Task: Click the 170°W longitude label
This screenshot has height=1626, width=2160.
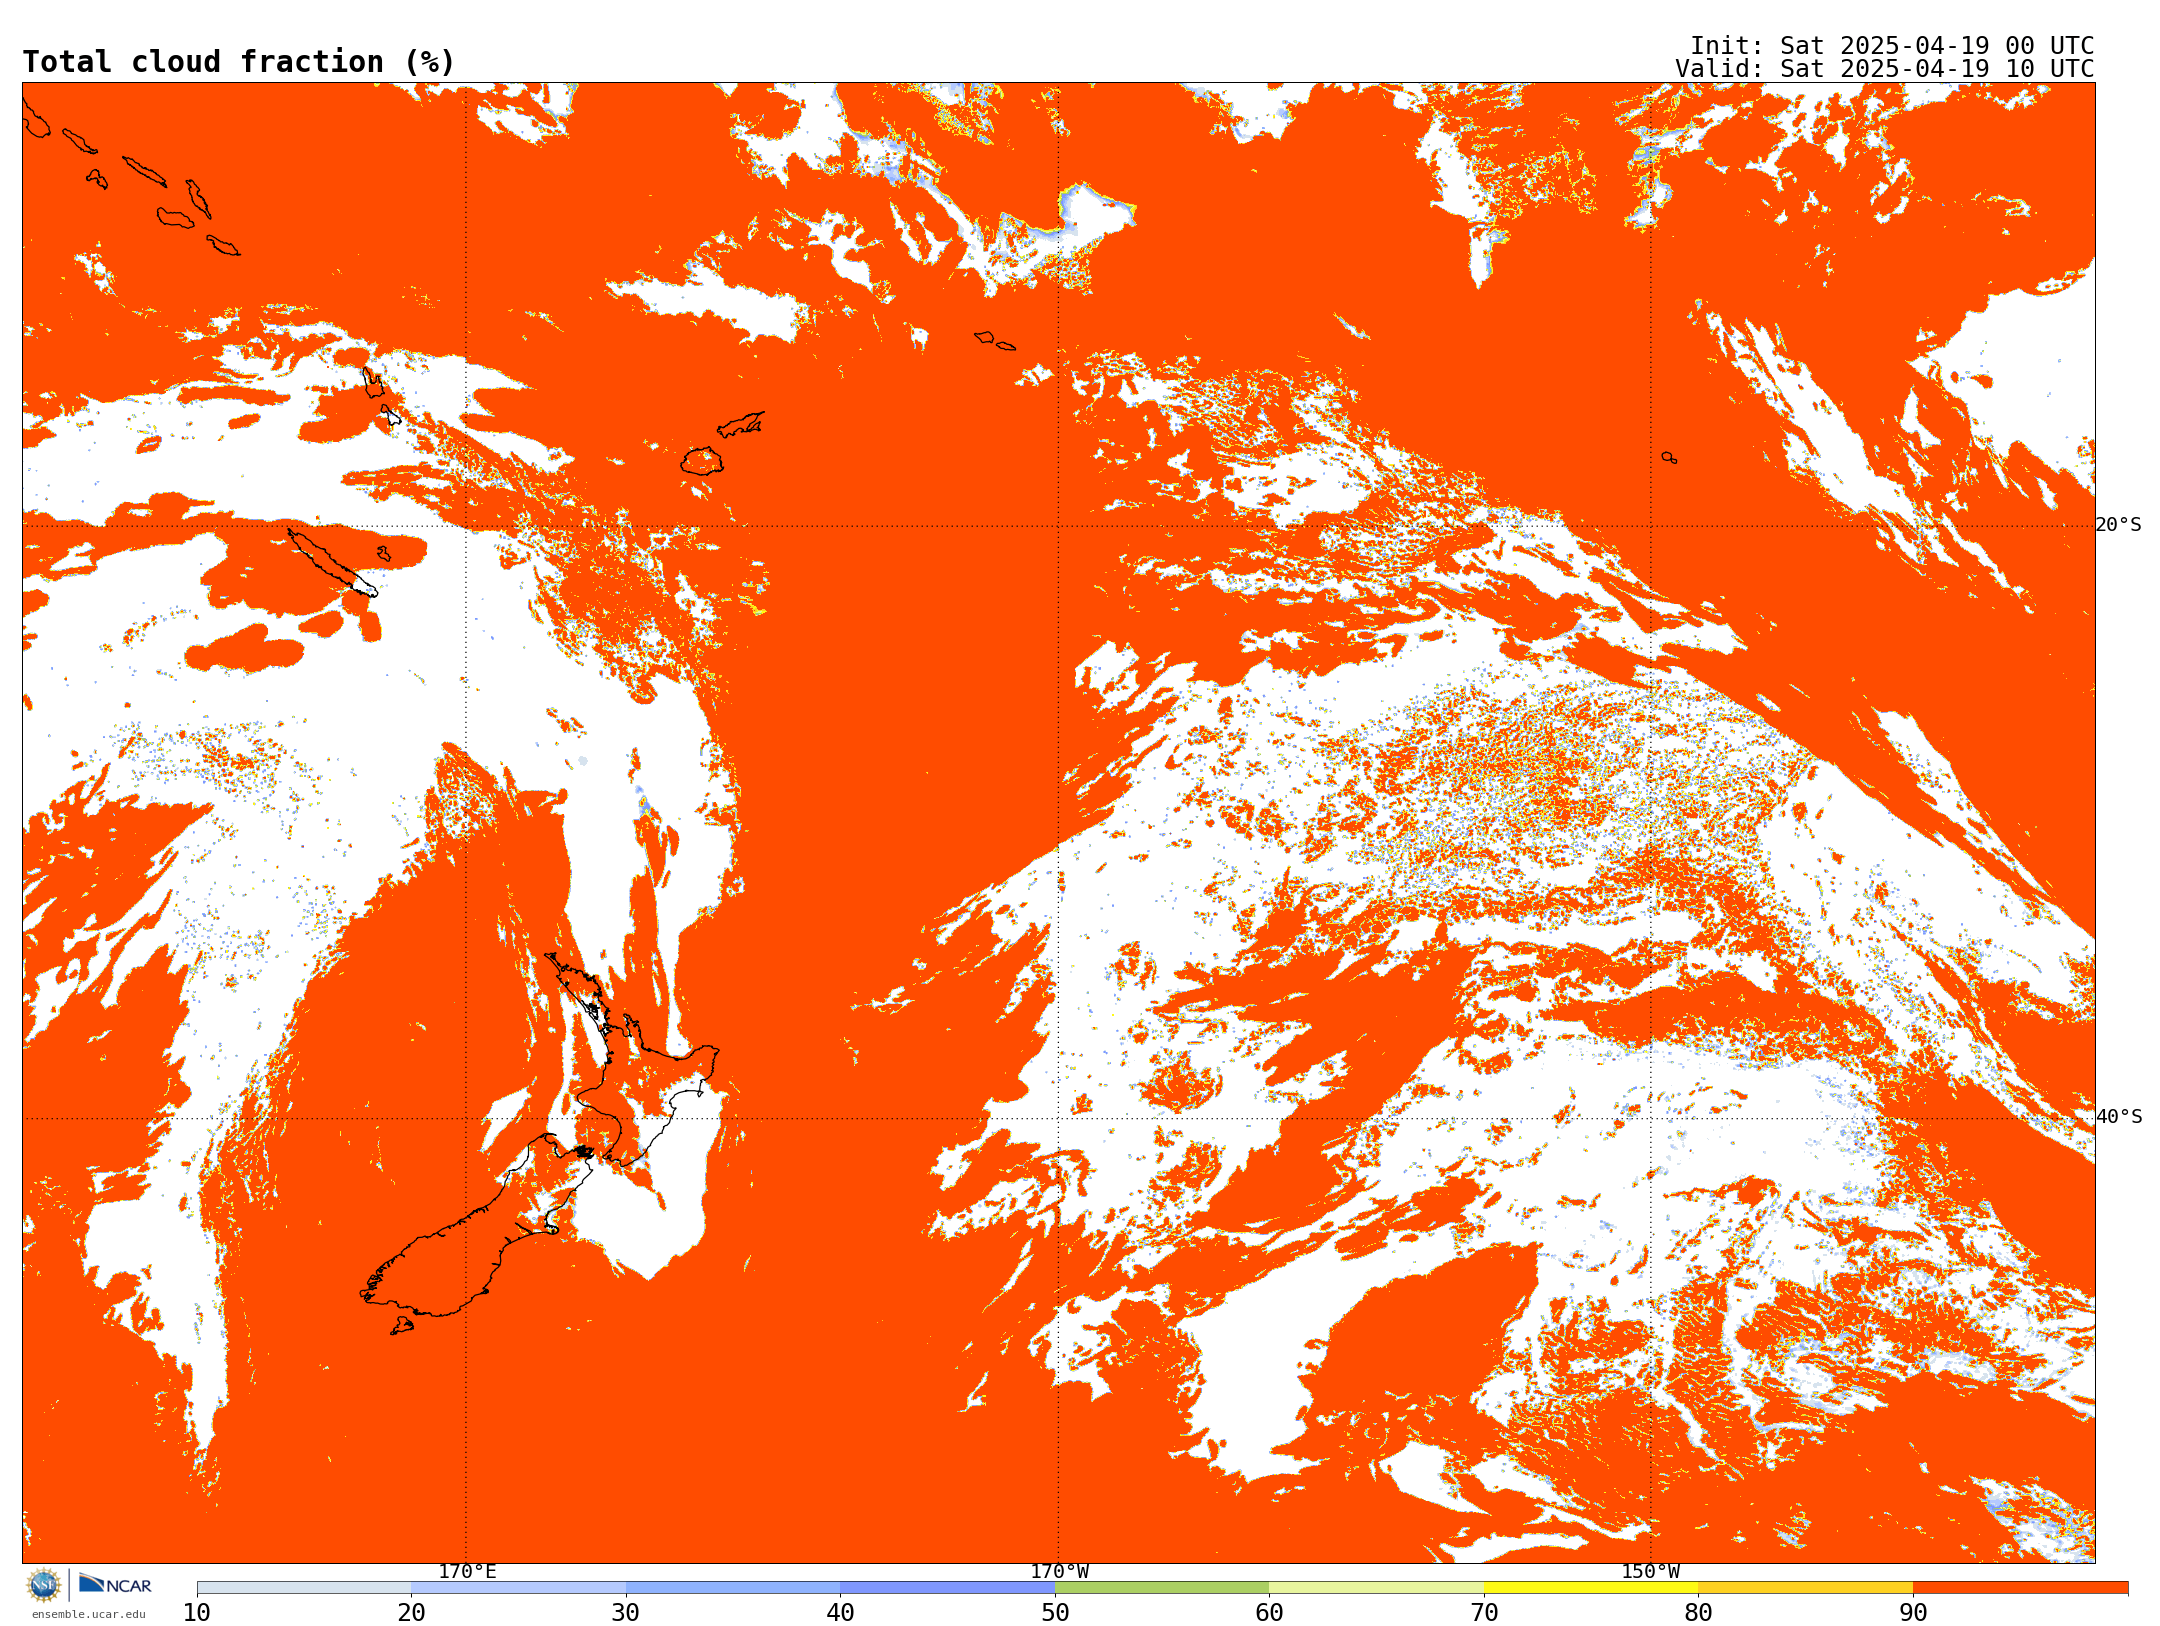Action: 1059,1572
